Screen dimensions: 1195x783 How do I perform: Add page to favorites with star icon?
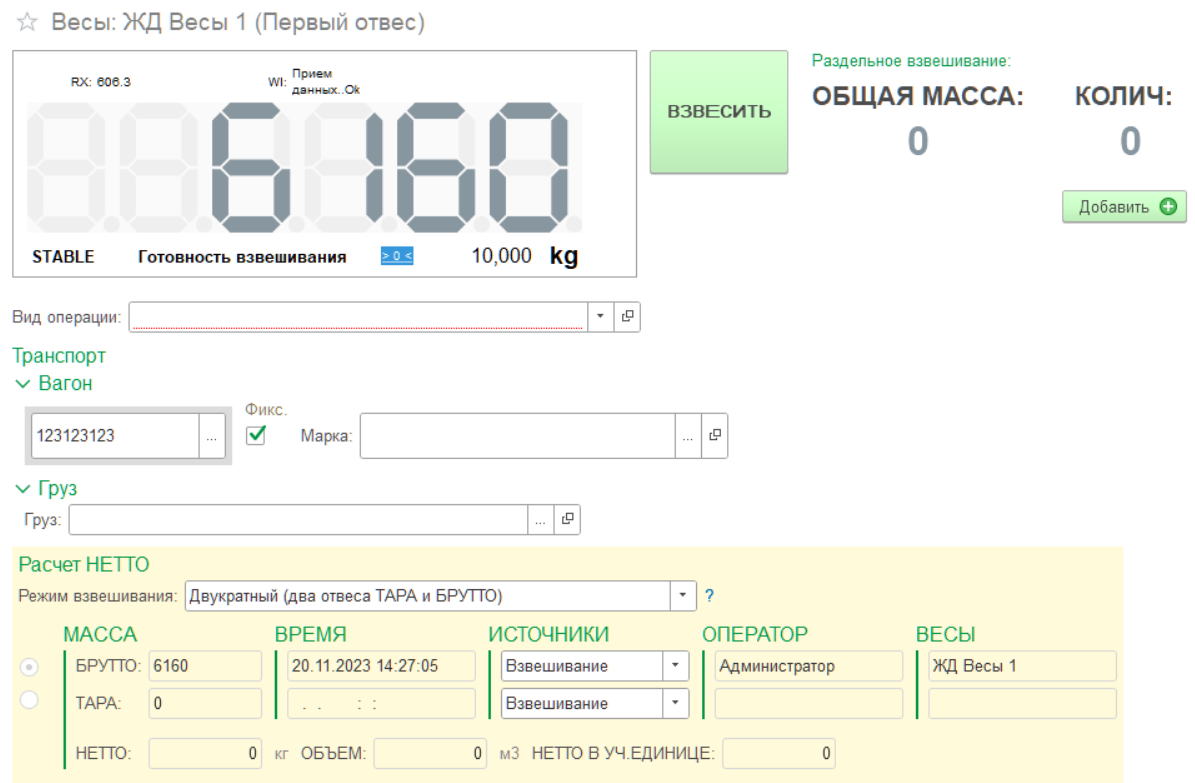(25, 24)
